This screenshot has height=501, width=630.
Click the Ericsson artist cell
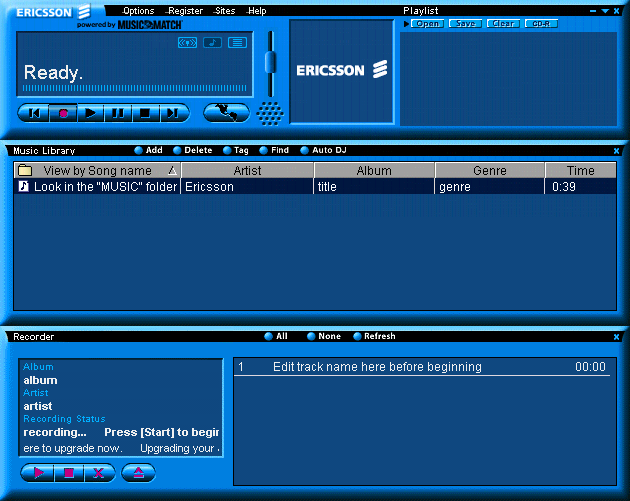click(x=247, y=187)
